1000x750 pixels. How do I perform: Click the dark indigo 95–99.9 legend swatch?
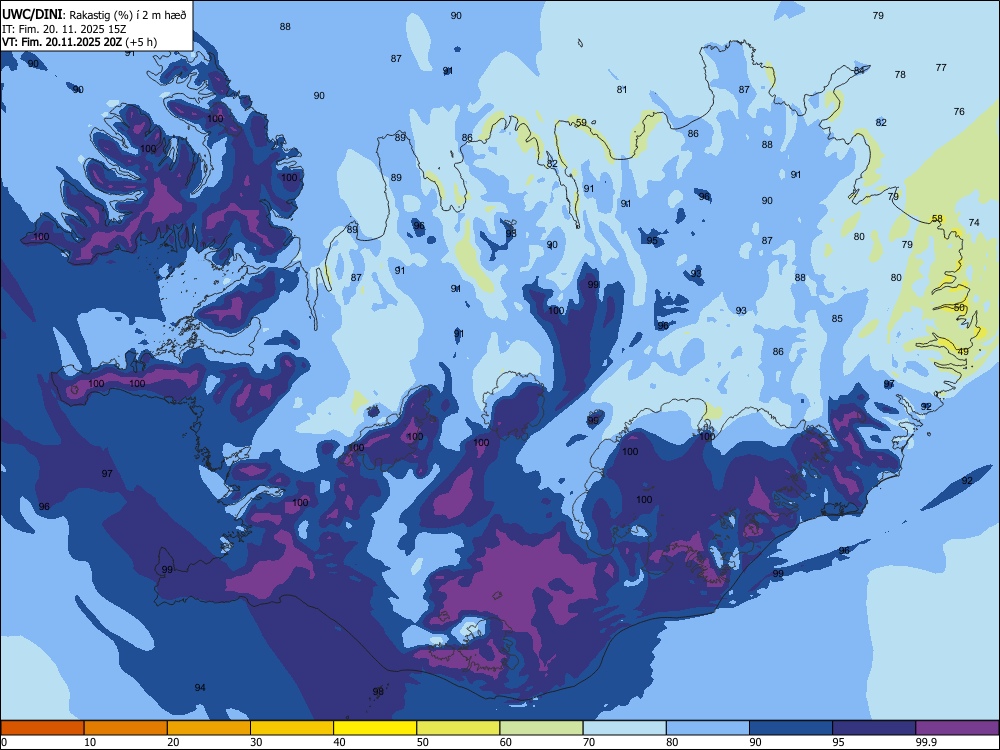tap(874, 728)
